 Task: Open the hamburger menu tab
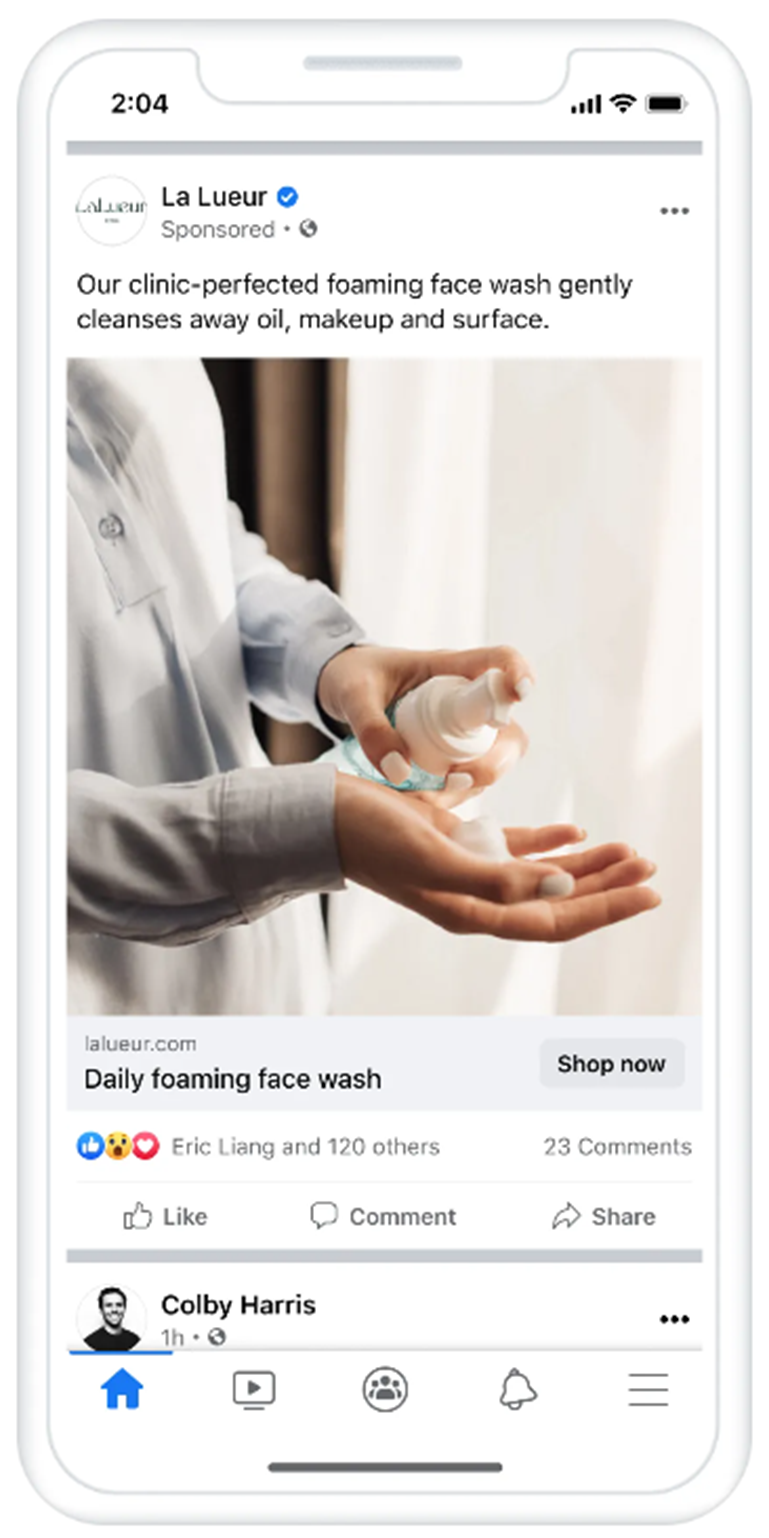648,1389
